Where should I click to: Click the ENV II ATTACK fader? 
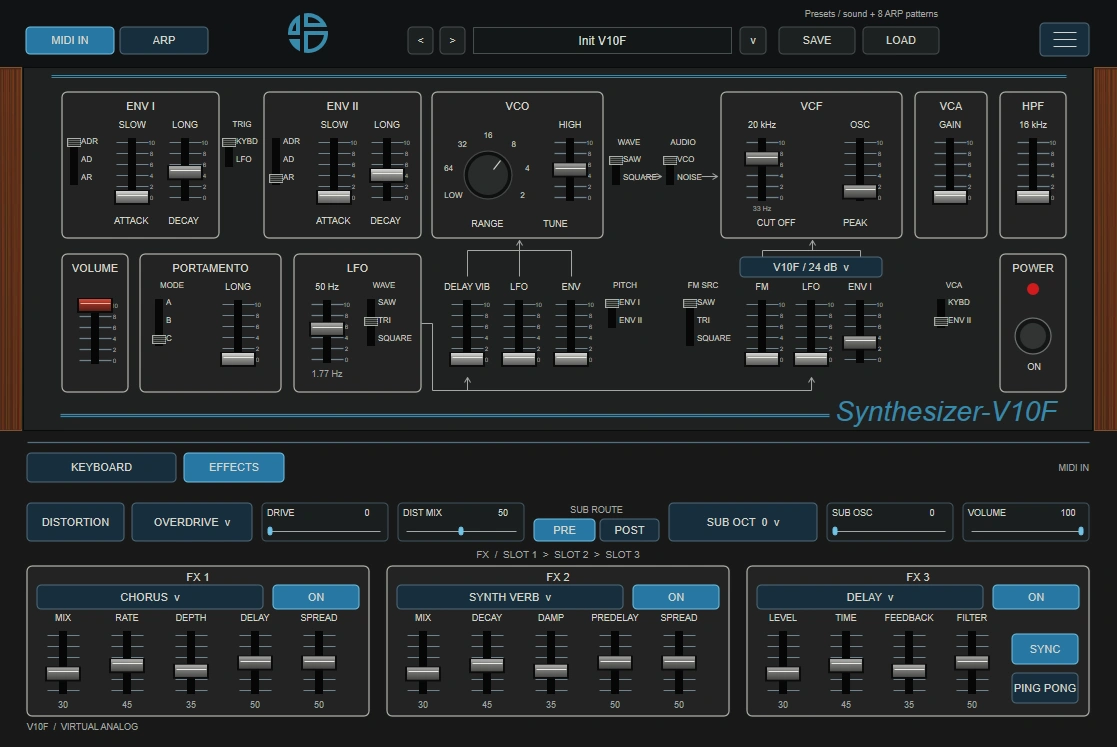(333, 197)
